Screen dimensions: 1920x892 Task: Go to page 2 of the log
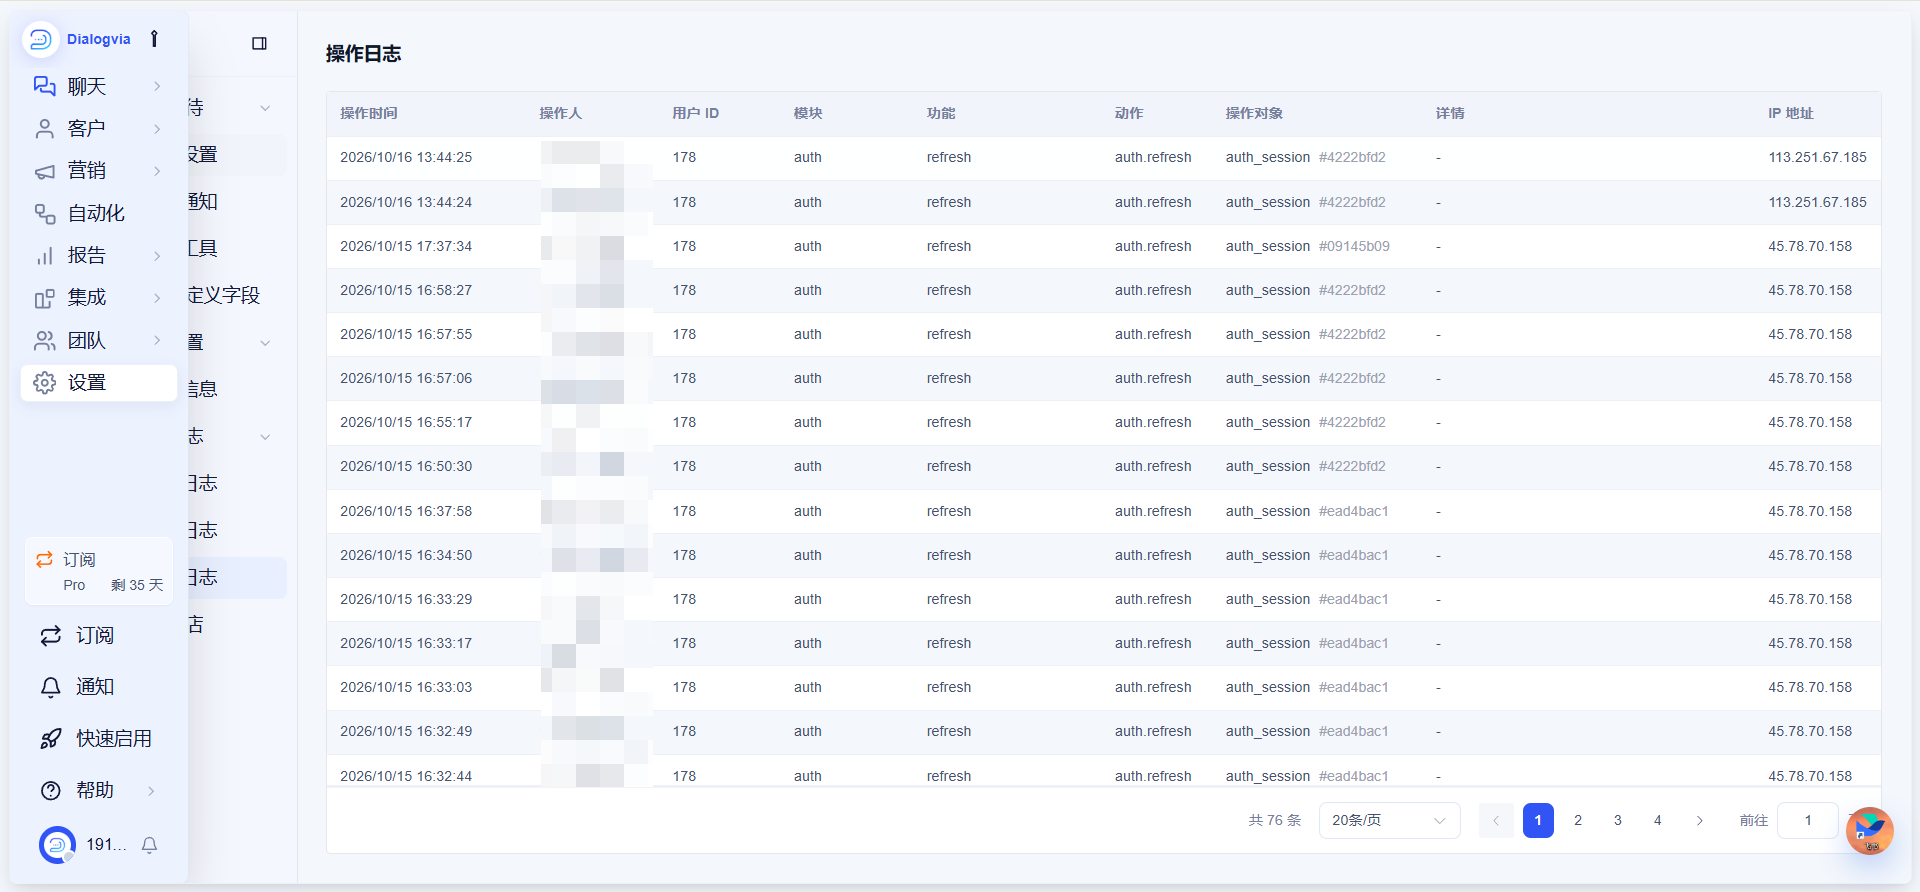click(x=1578, y=820)
